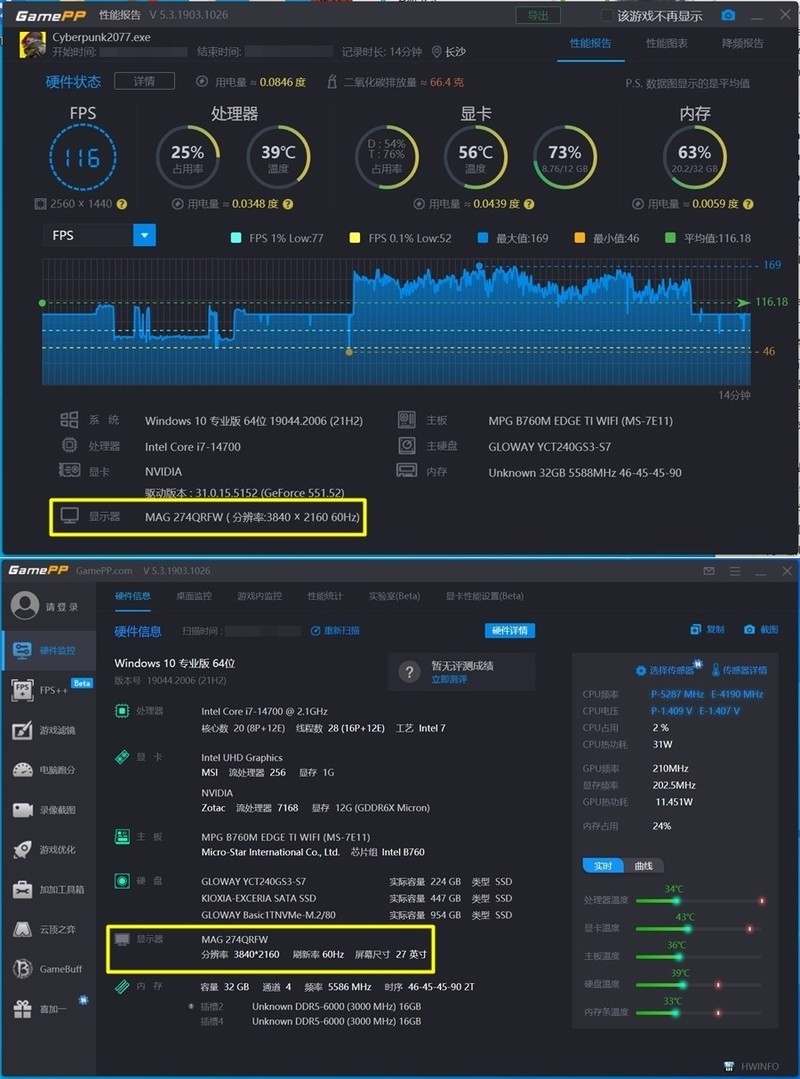Click the cyan FPS 1% Low legend swatch

point(236,238)
